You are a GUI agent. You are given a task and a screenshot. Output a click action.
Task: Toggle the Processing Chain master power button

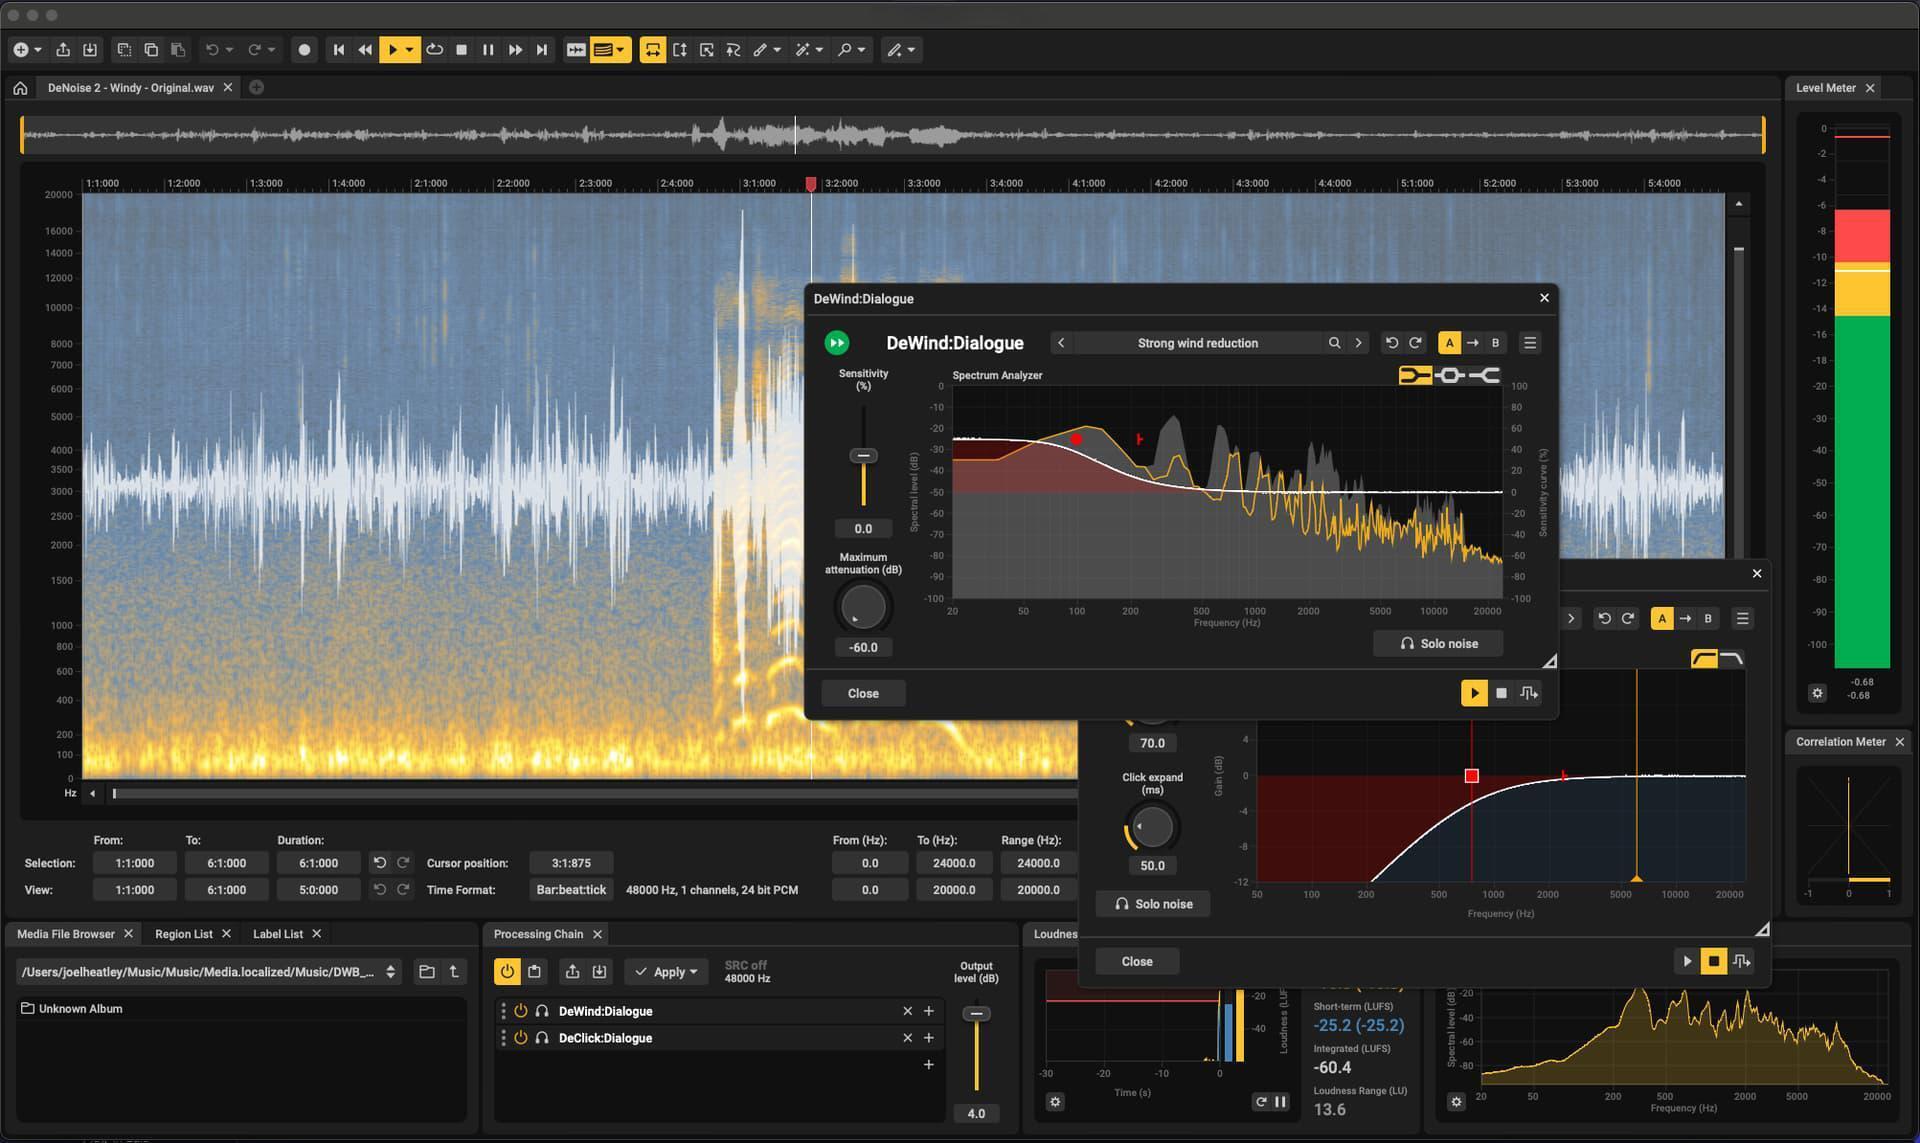tap(507, 971)
